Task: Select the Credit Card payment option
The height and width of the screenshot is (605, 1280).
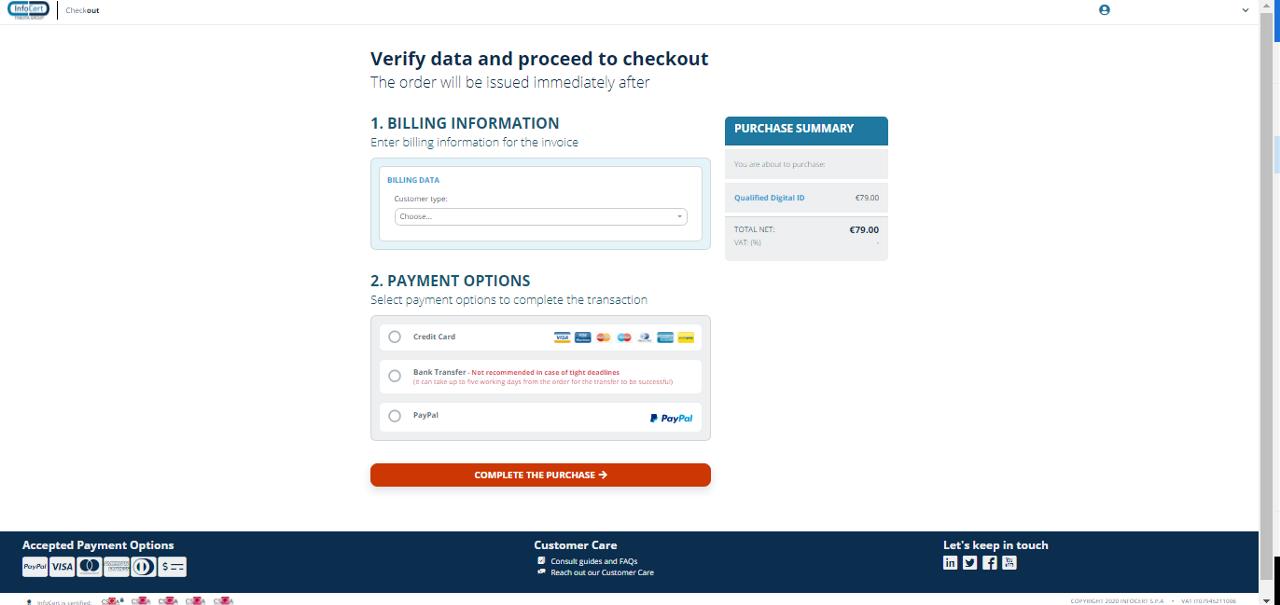Action: point(394,337)
